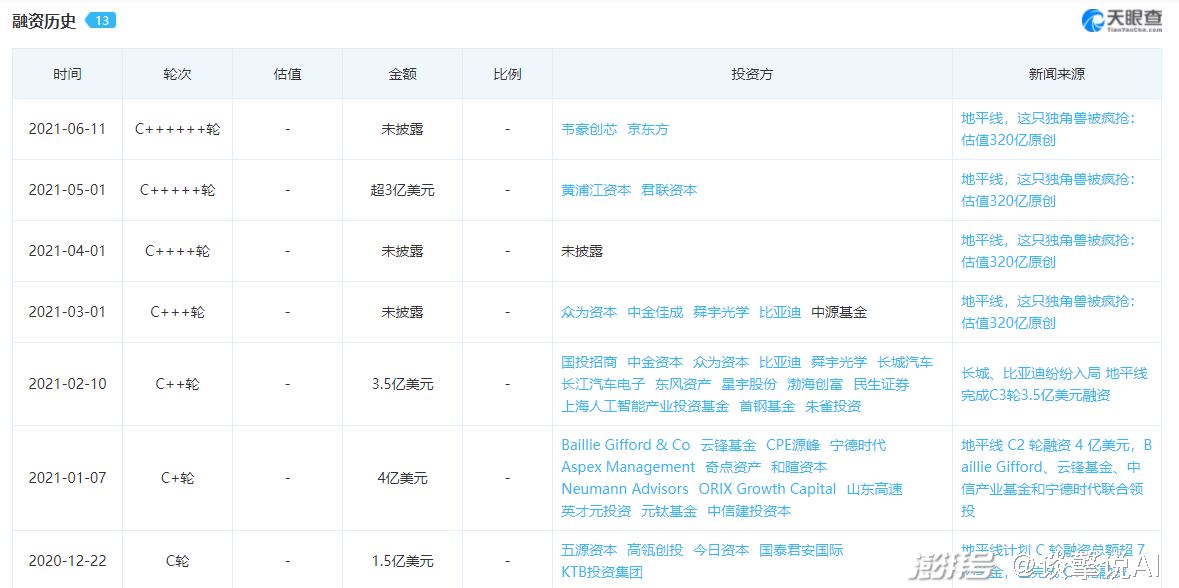The image size is (1179, 588).
Task: Open 黄浦江资本 investor page
Action: click(596, 190)
